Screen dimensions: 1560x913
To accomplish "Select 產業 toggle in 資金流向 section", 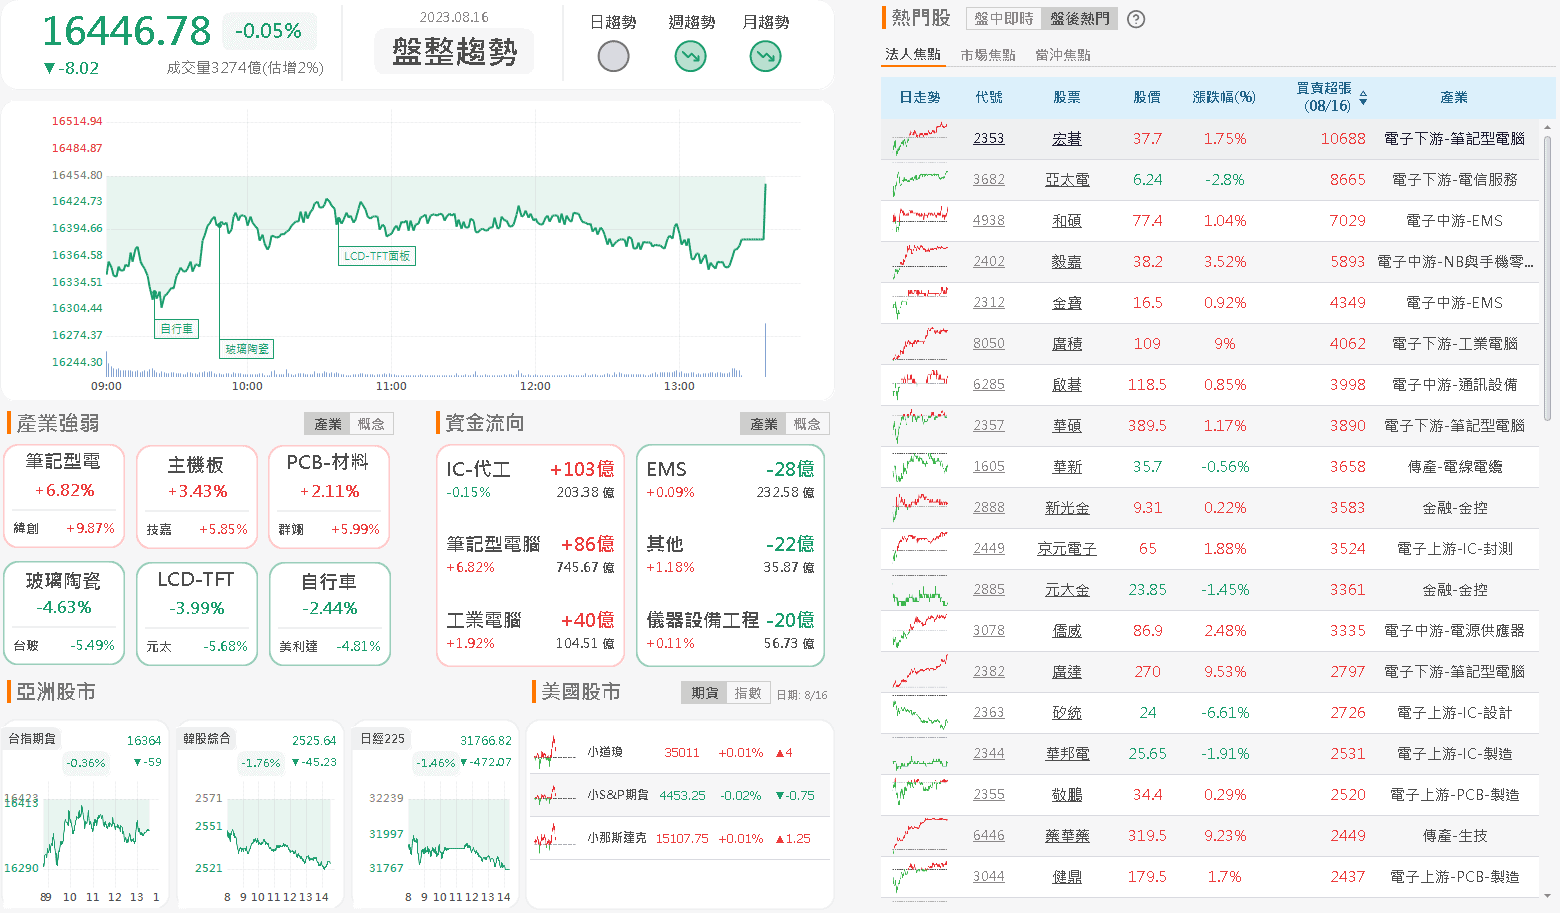I will [x=763, y=424].
